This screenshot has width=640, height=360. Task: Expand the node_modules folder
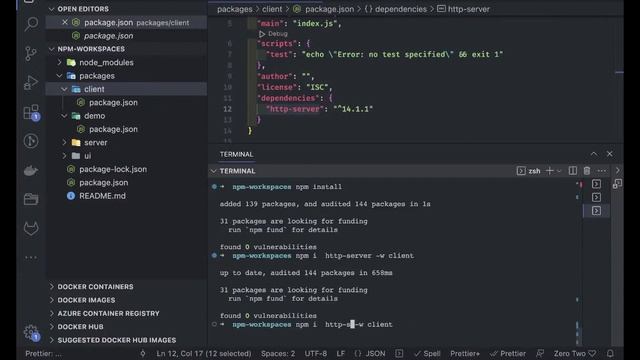pos(60,62)
